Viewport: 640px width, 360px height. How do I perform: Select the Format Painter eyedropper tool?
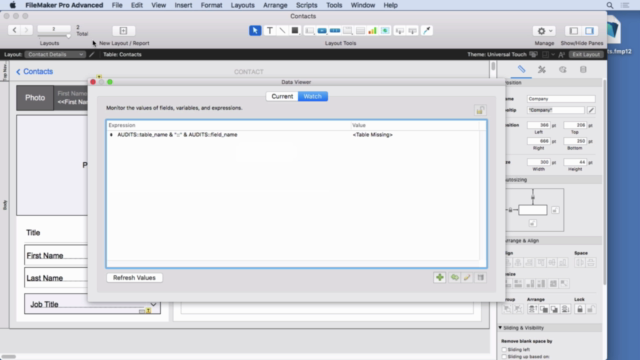point(427,31)
